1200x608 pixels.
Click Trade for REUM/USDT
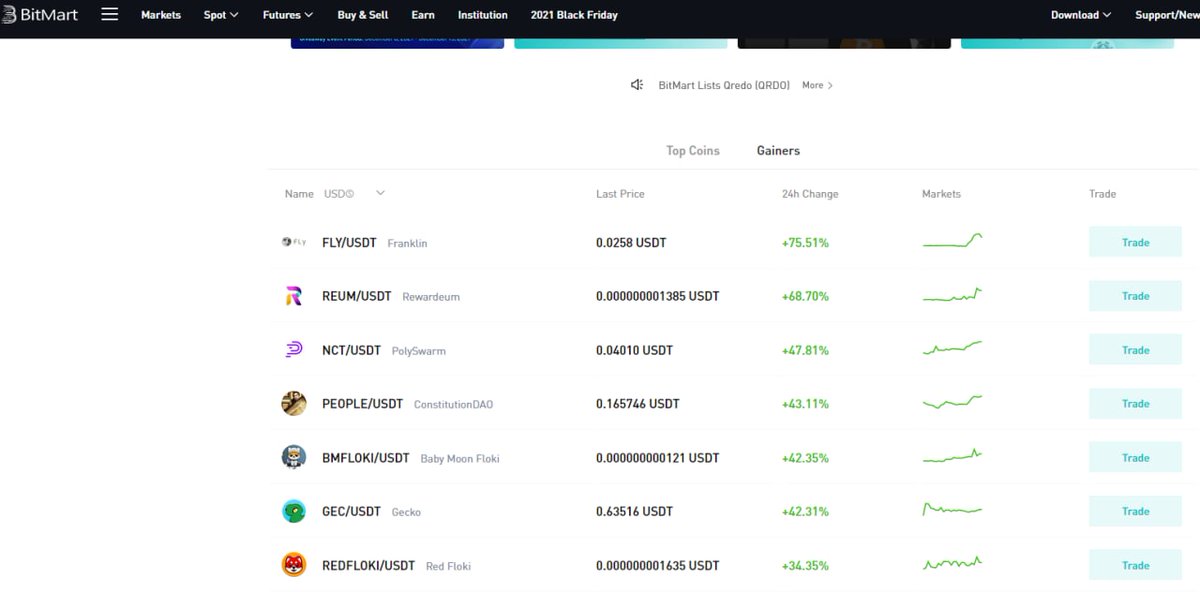tap(1135, 296)
